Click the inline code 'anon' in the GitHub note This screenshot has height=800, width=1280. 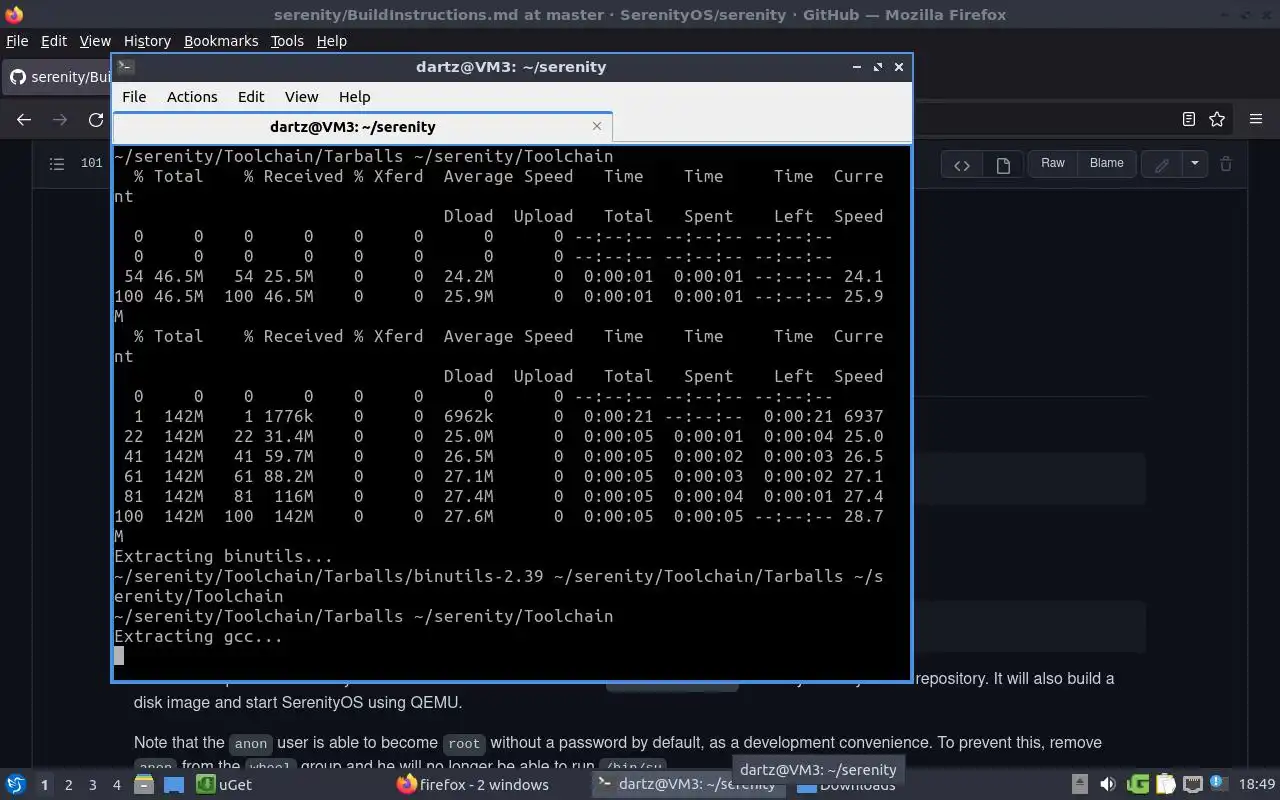tap(251, 743)
